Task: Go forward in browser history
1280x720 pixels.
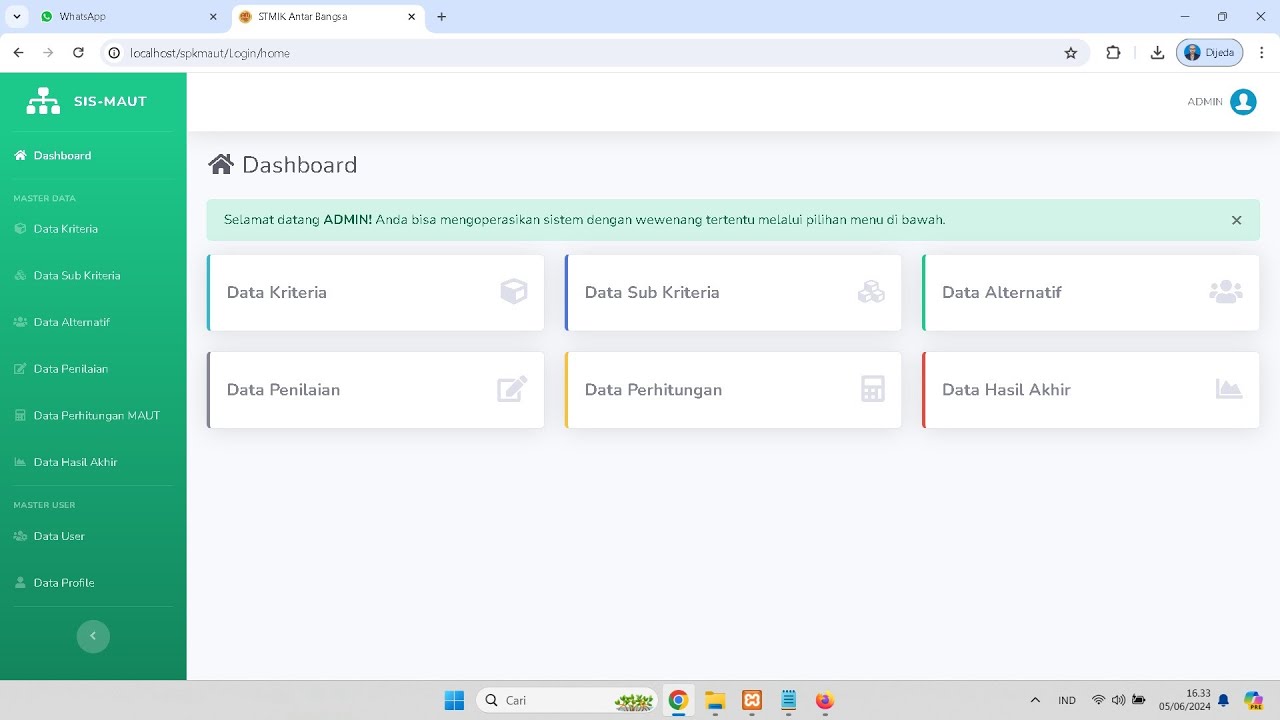Action: (48, 53)
